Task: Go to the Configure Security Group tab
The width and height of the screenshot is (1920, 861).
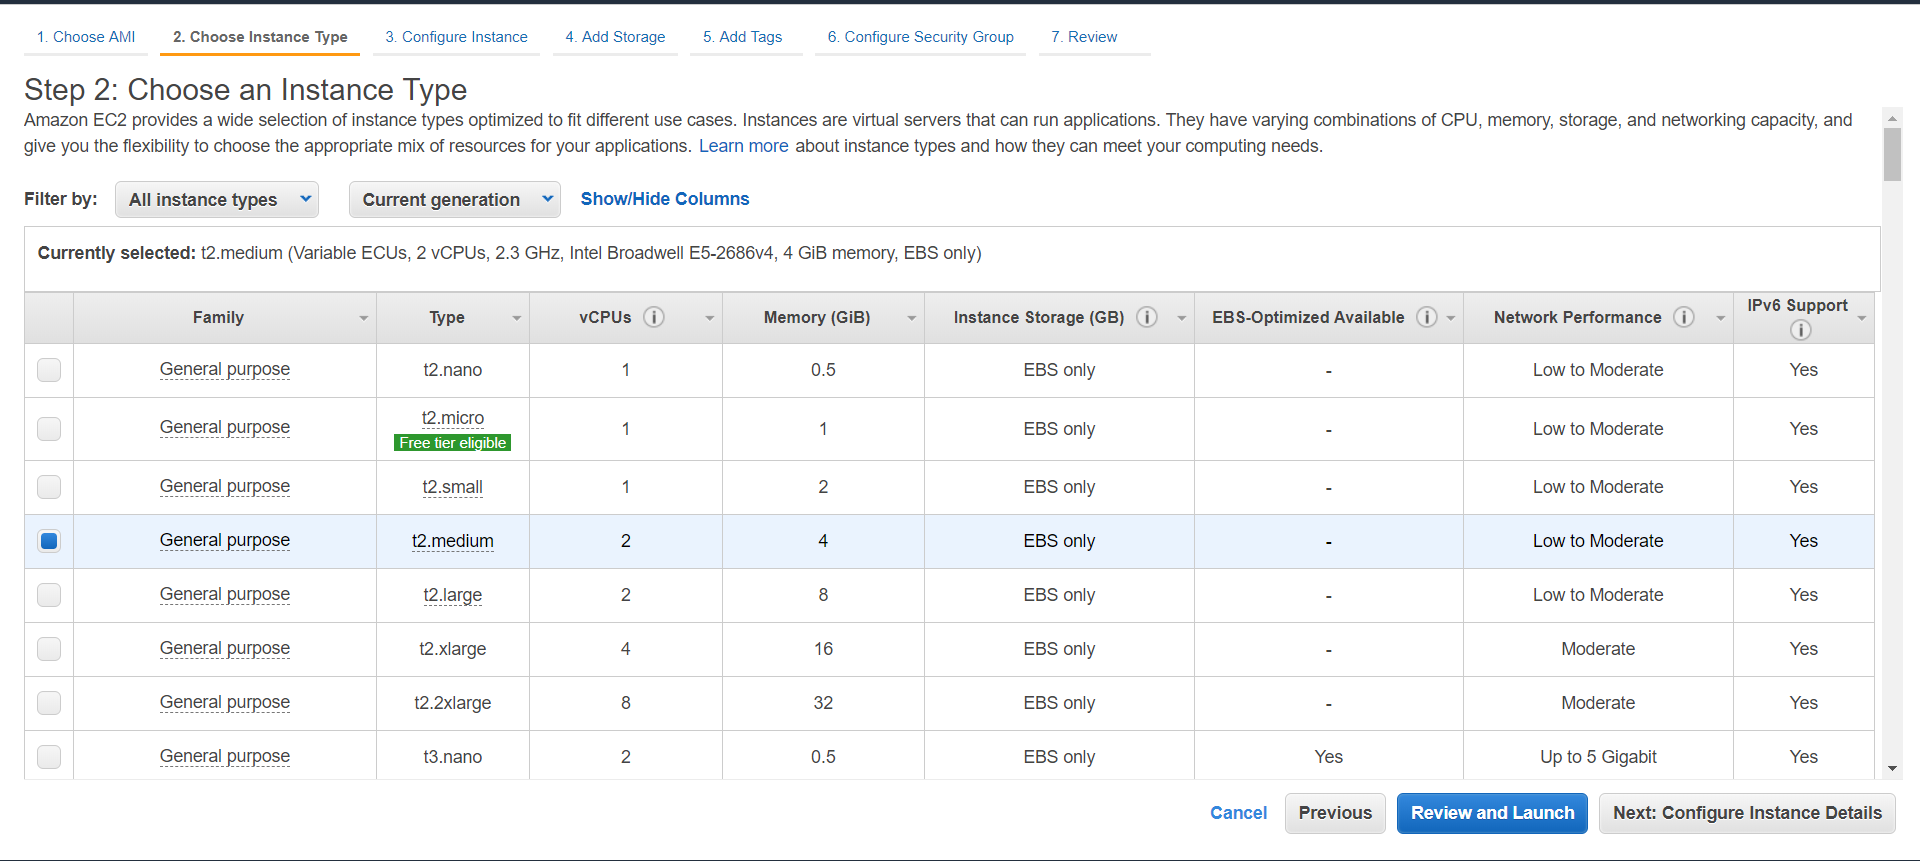Action: tap(920, 37)
